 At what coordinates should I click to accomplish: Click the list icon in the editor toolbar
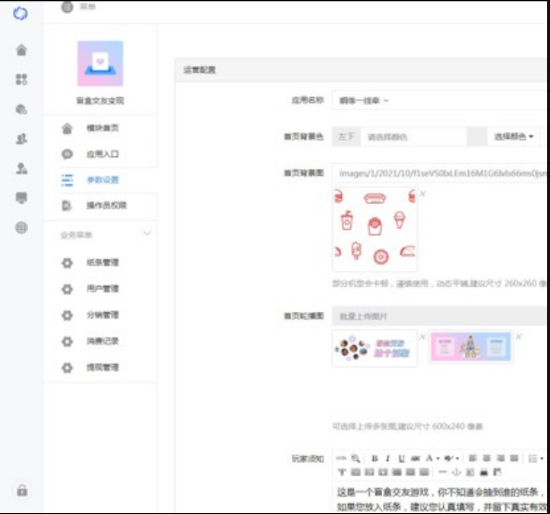(x=533, y=458)
